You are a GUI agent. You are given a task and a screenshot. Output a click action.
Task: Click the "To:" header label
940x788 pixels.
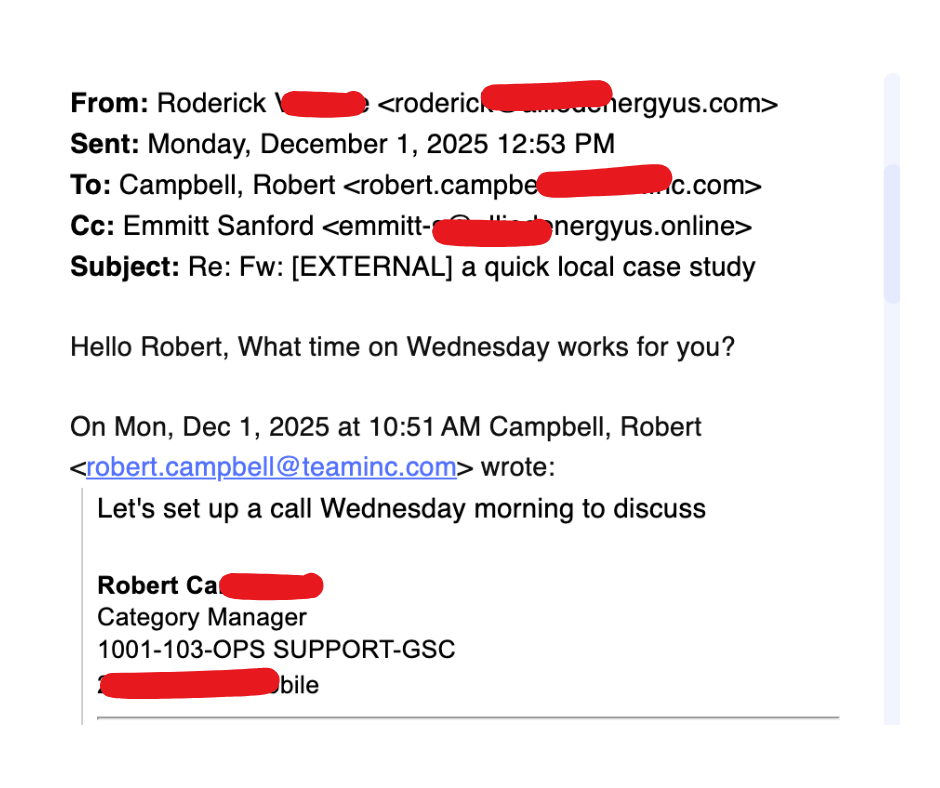pos(91,185)
